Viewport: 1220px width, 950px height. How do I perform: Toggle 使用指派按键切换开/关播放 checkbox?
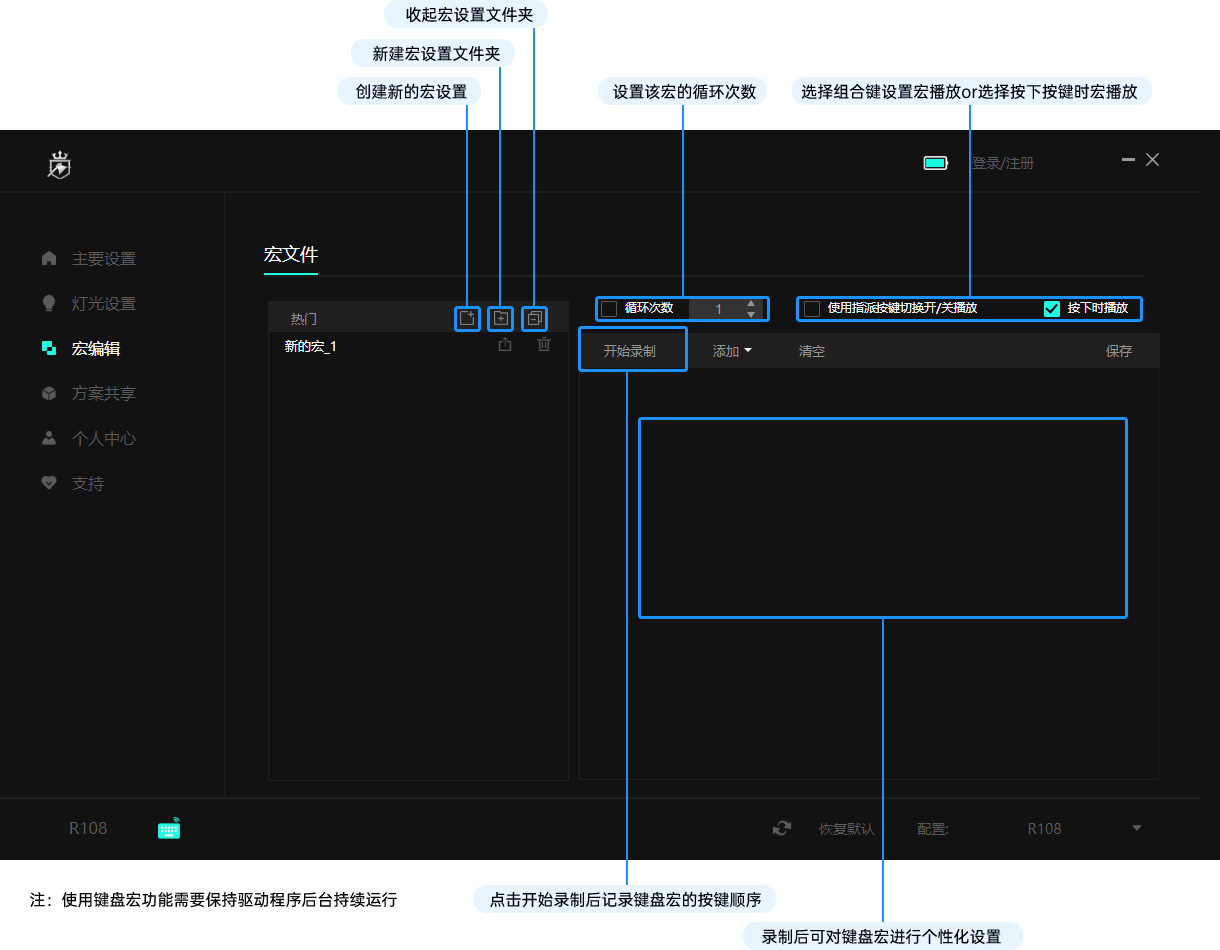tap(812, 309)
